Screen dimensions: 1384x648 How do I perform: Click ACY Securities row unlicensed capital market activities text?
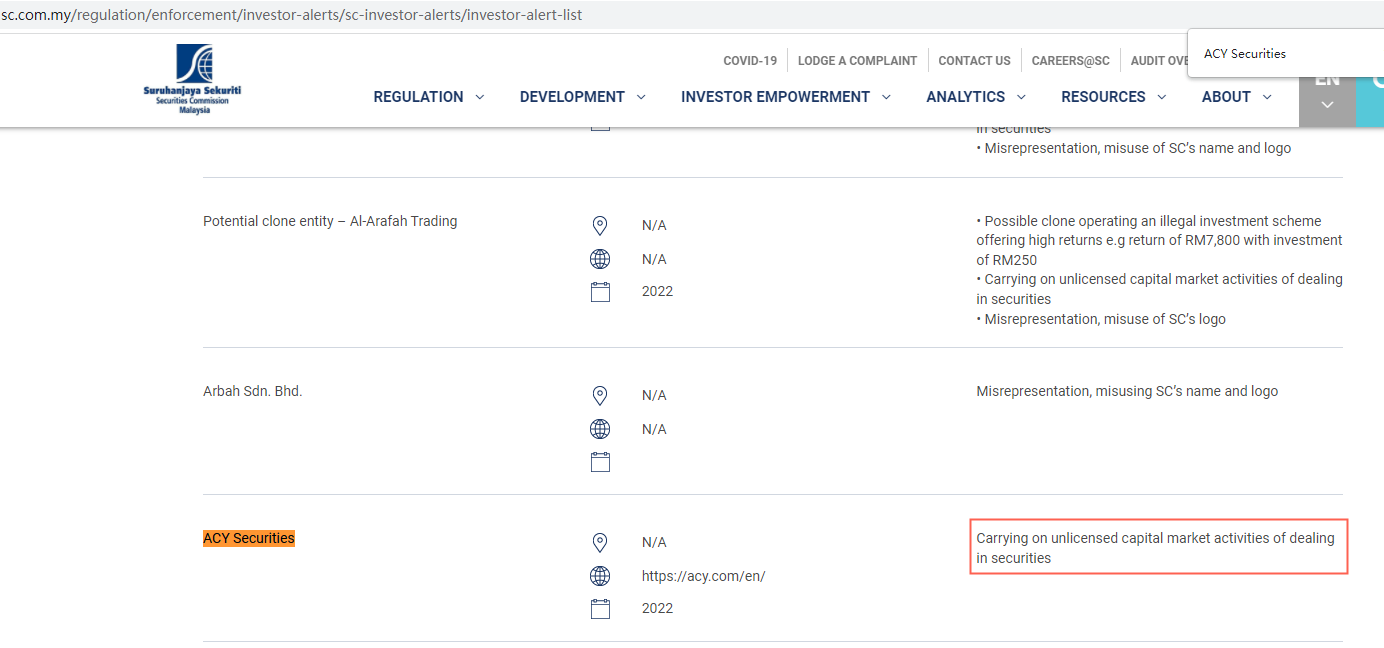tap(1155, 548)
